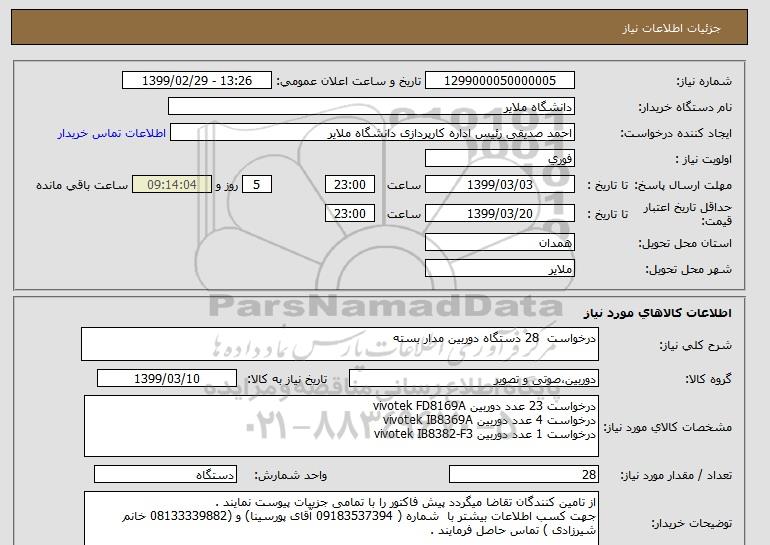Image resolution: width=770 pixels, height=545 pixels.
Task: Click the remaining days field showing 5
Action: point(257,185)
